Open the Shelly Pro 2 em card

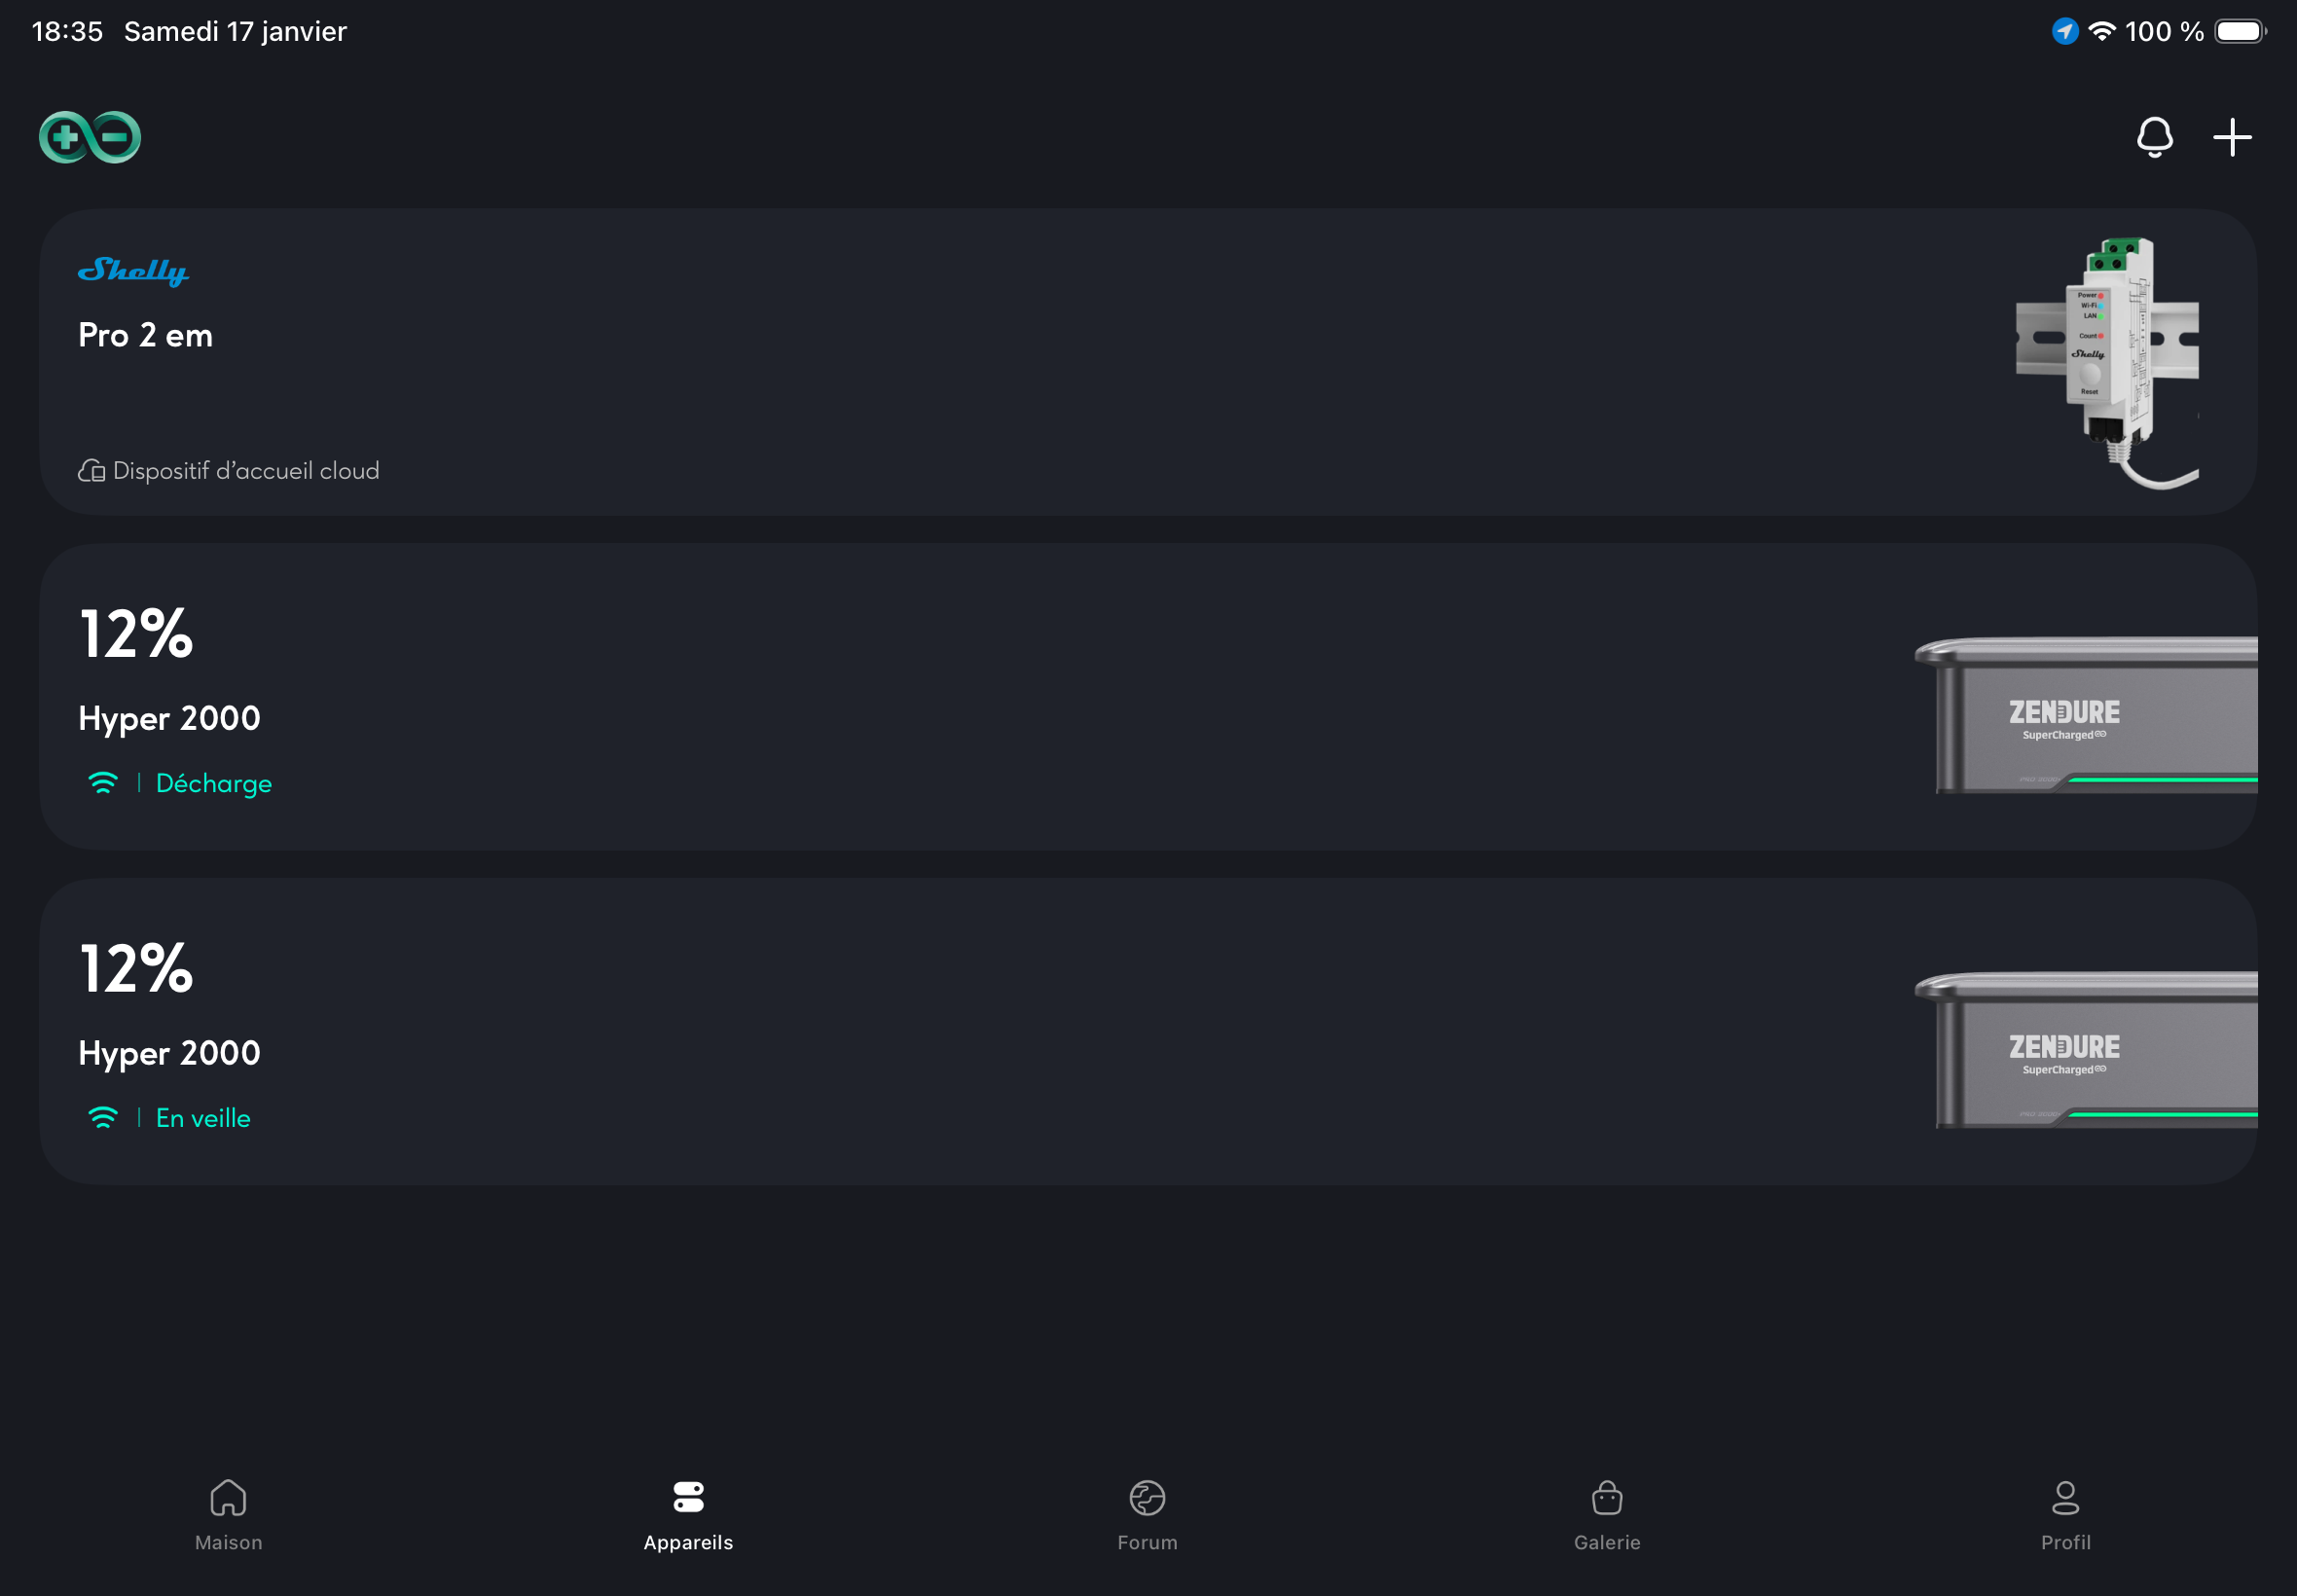[1000, 362]
